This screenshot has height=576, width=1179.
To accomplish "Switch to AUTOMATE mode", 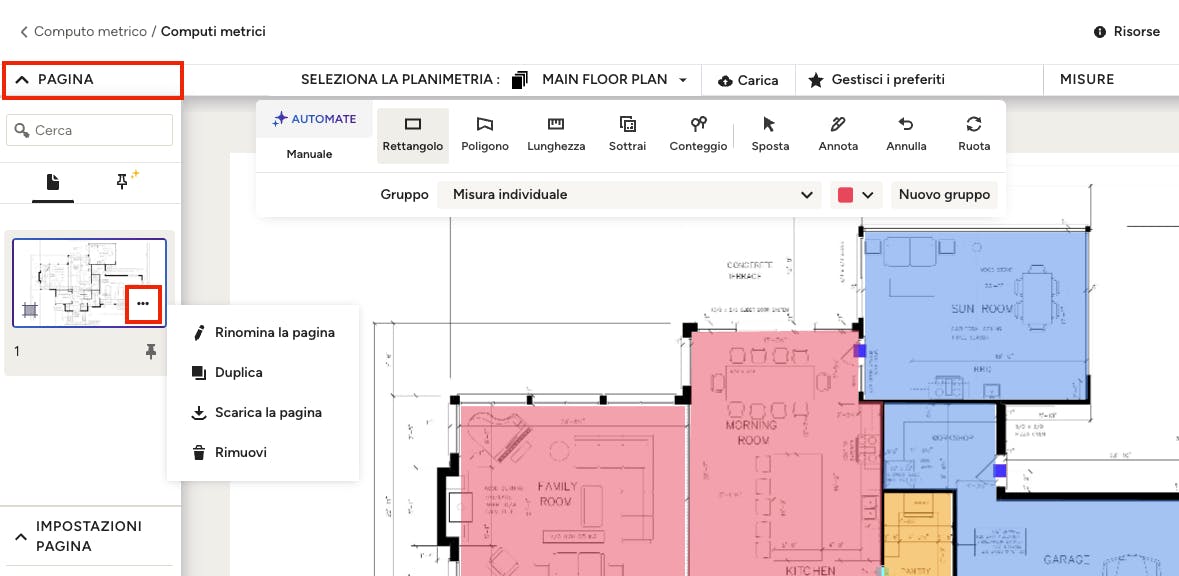I will pyautogui.click(x=314, y=119).
